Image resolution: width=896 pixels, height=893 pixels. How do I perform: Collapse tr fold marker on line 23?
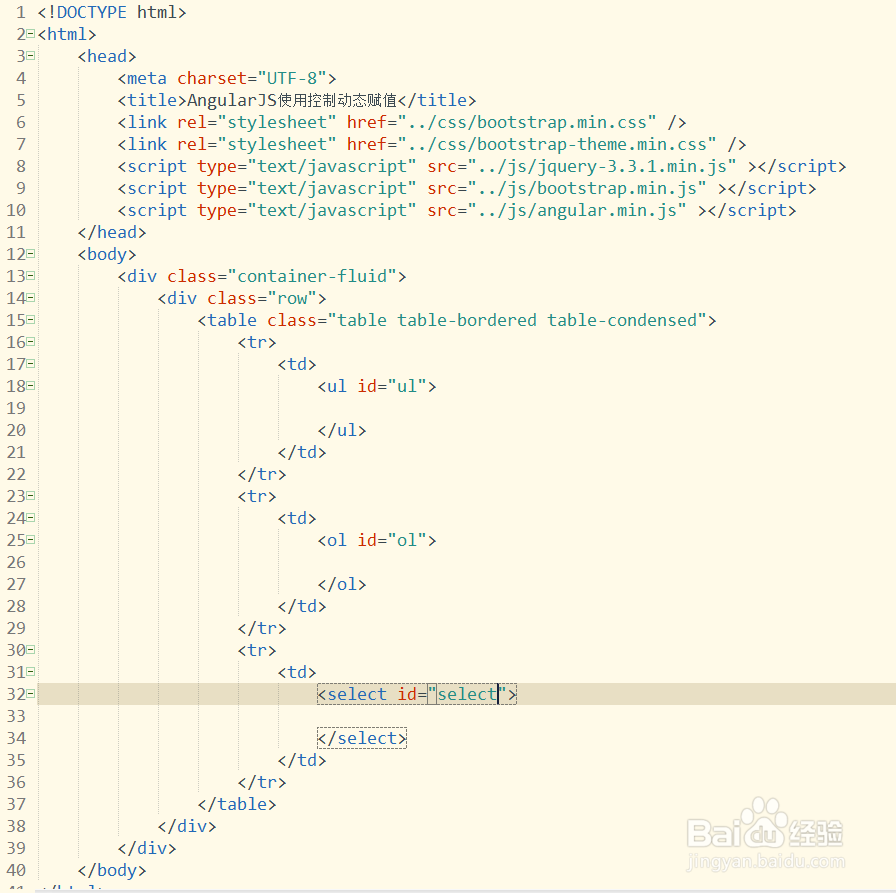[31, 496]
